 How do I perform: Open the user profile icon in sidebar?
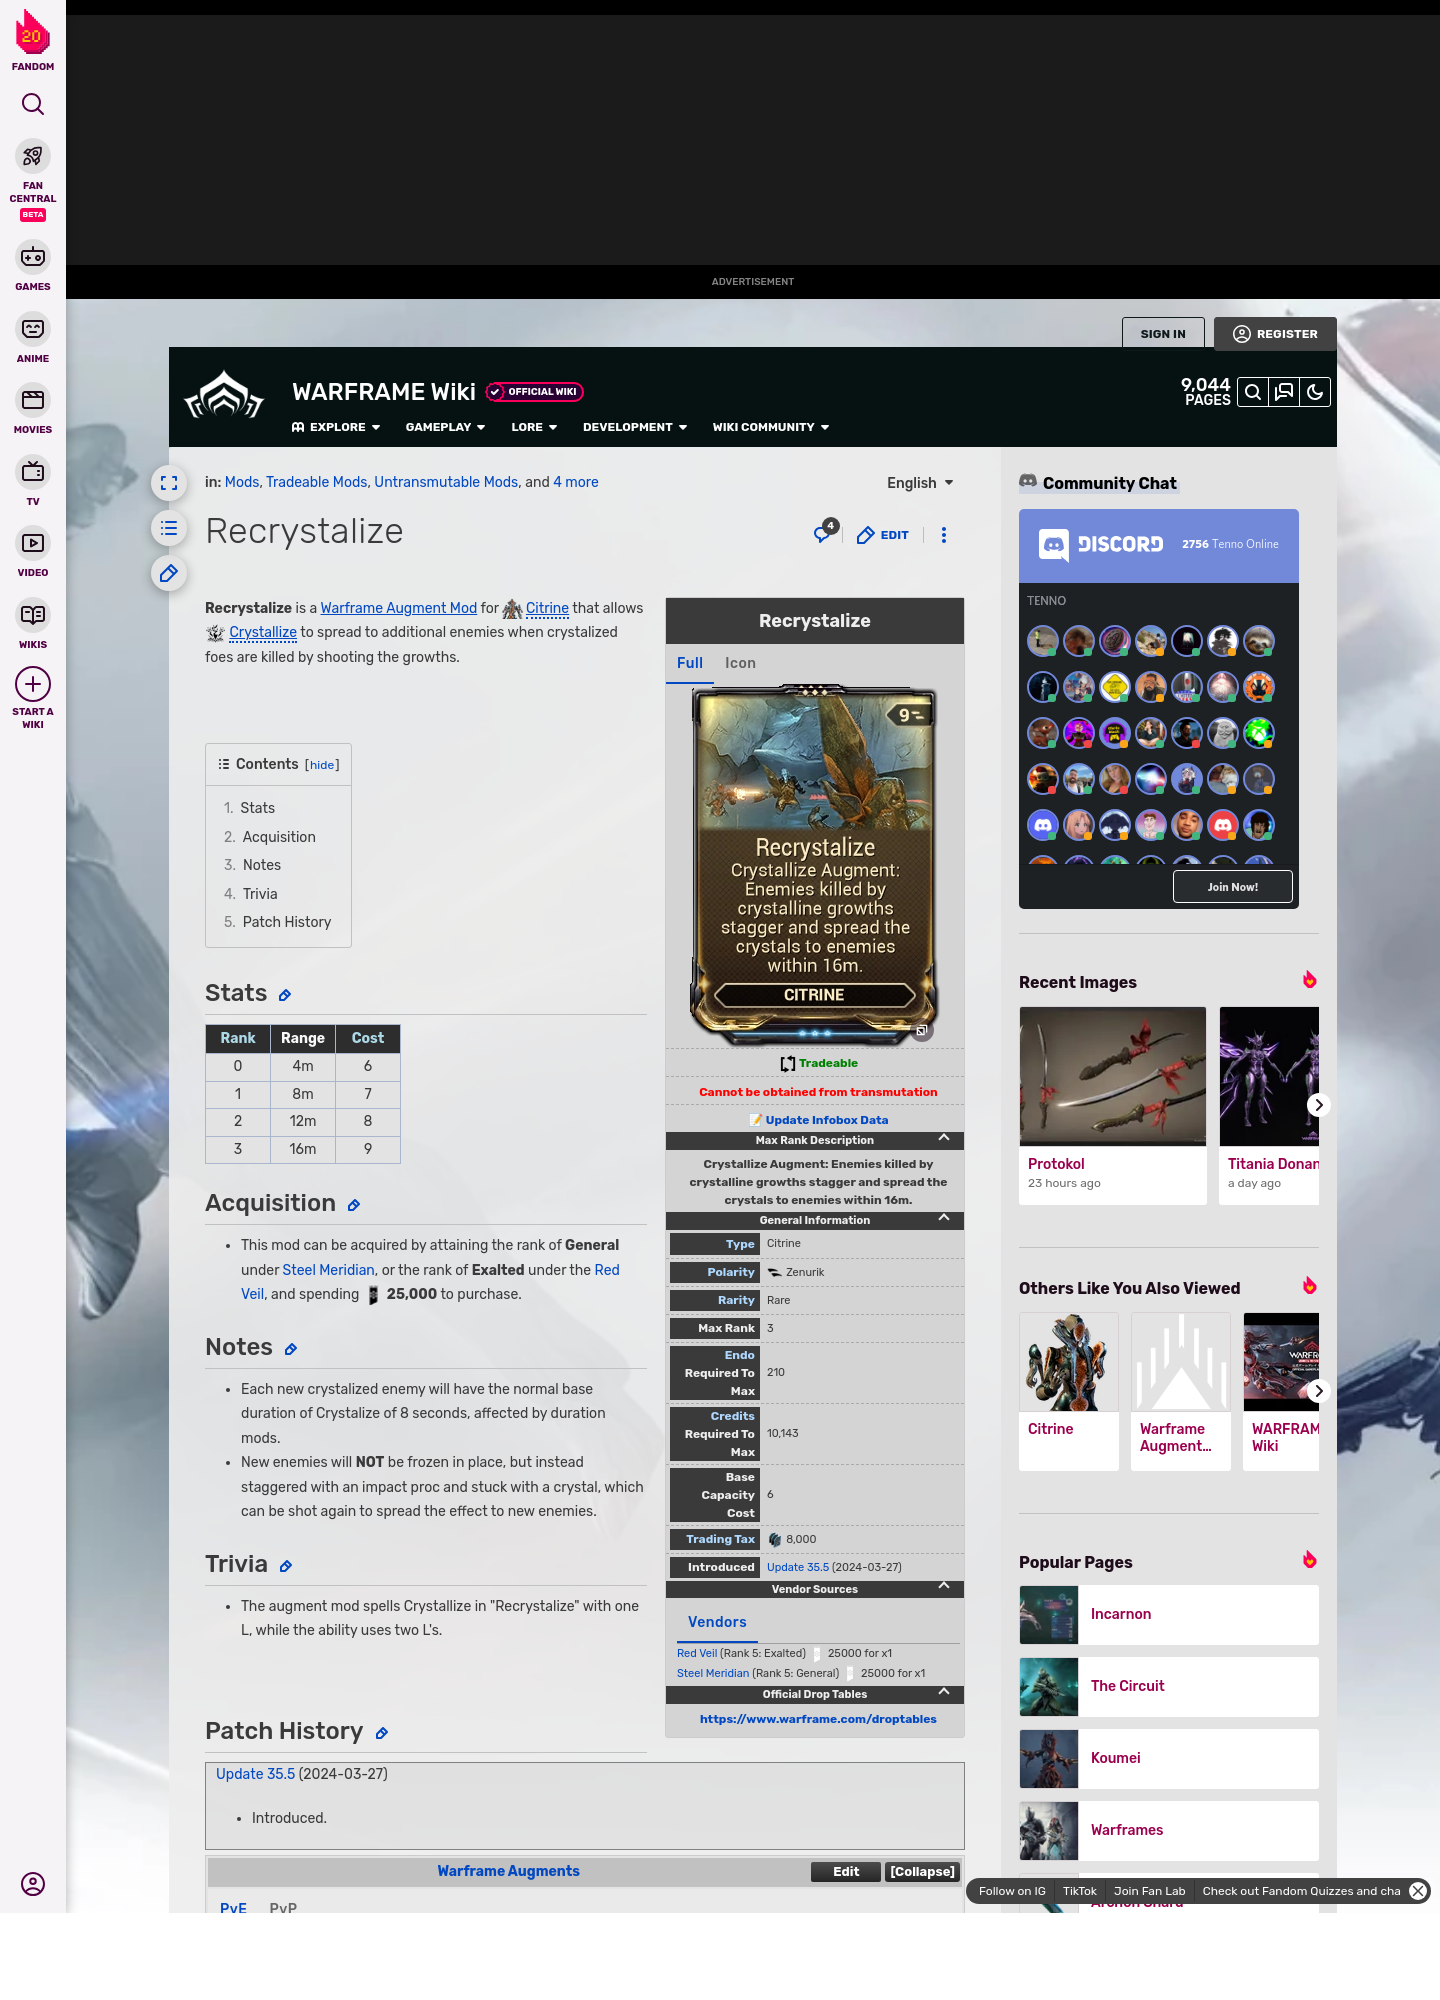coord(33,1884)
